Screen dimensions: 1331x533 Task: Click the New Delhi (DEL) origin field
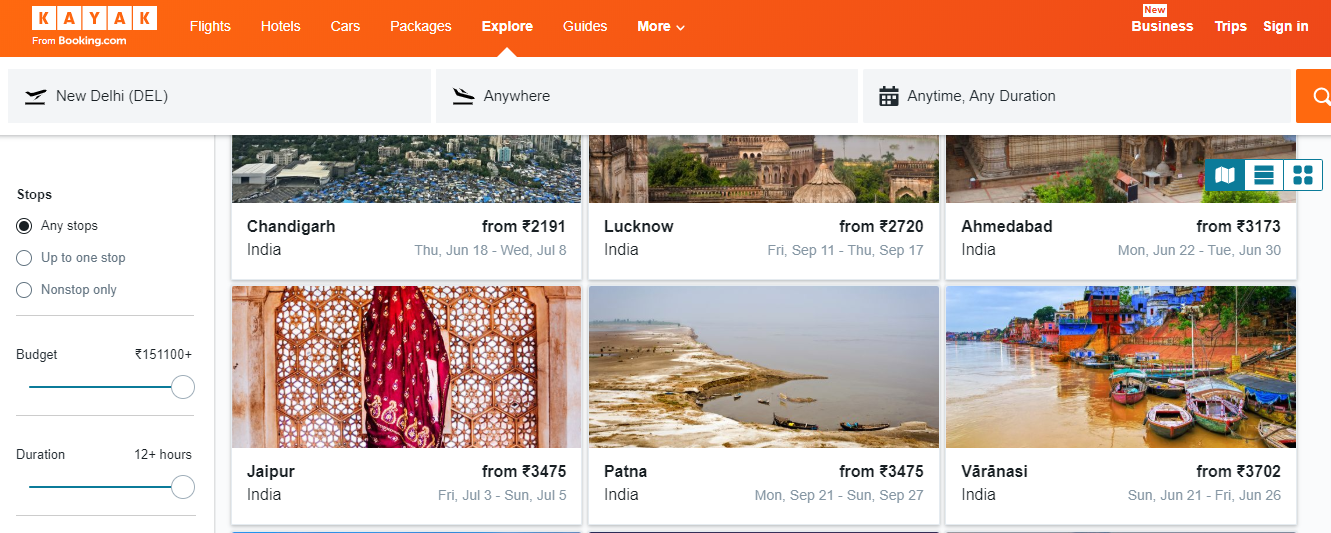(x=219, y=96)
